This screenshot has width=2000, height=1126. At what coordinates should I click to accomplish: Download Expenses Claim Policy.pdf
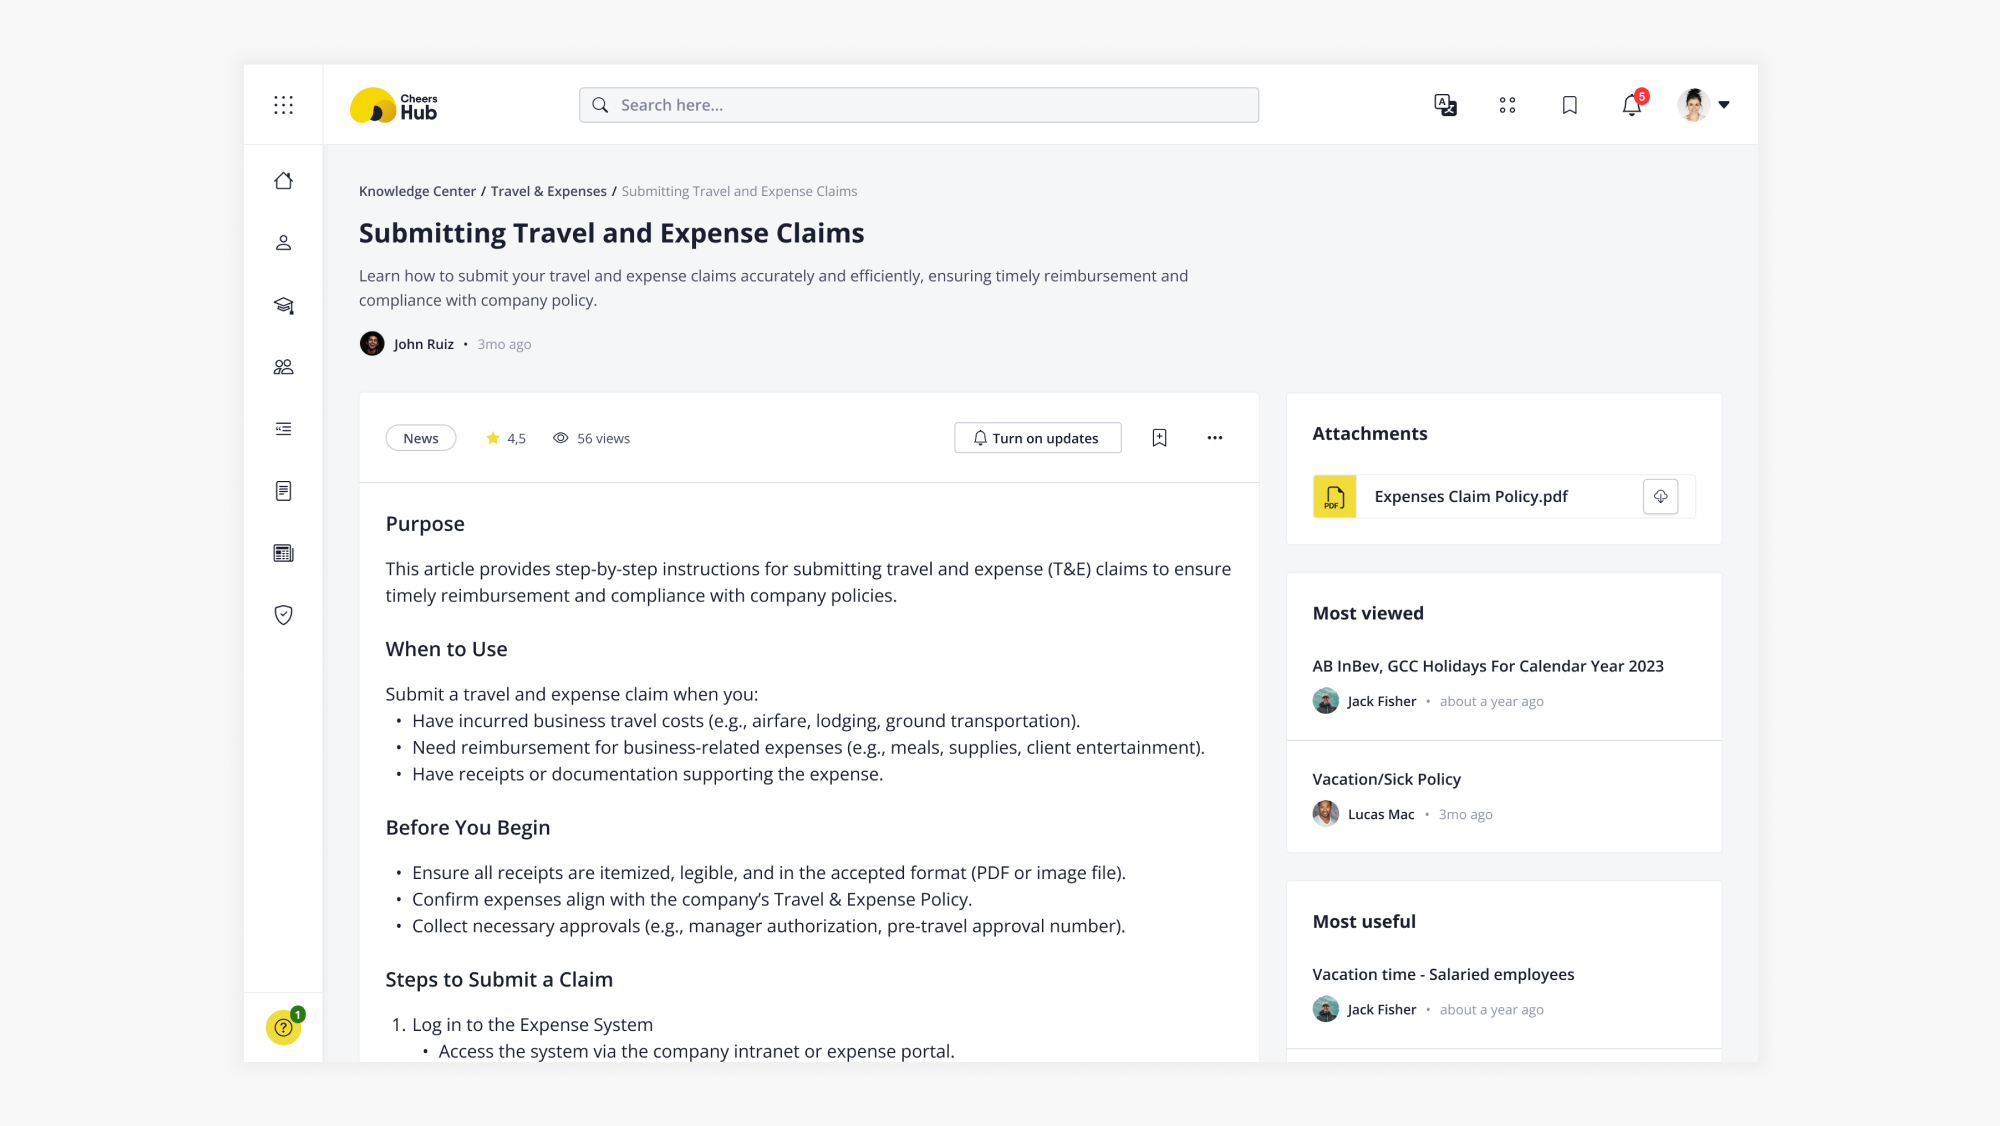[x=1660, y=496]
